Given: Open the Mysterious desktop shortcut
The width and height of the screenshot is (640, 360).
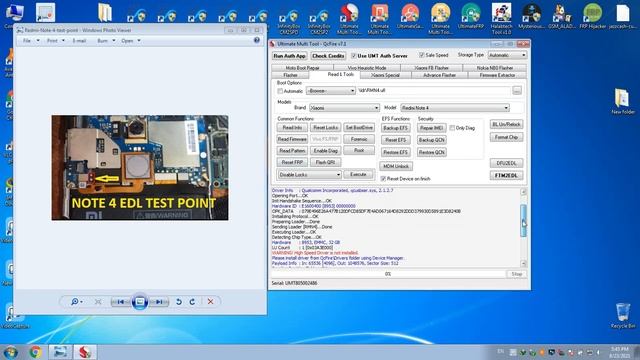Looking at the screenshot, I should (531, 17).
